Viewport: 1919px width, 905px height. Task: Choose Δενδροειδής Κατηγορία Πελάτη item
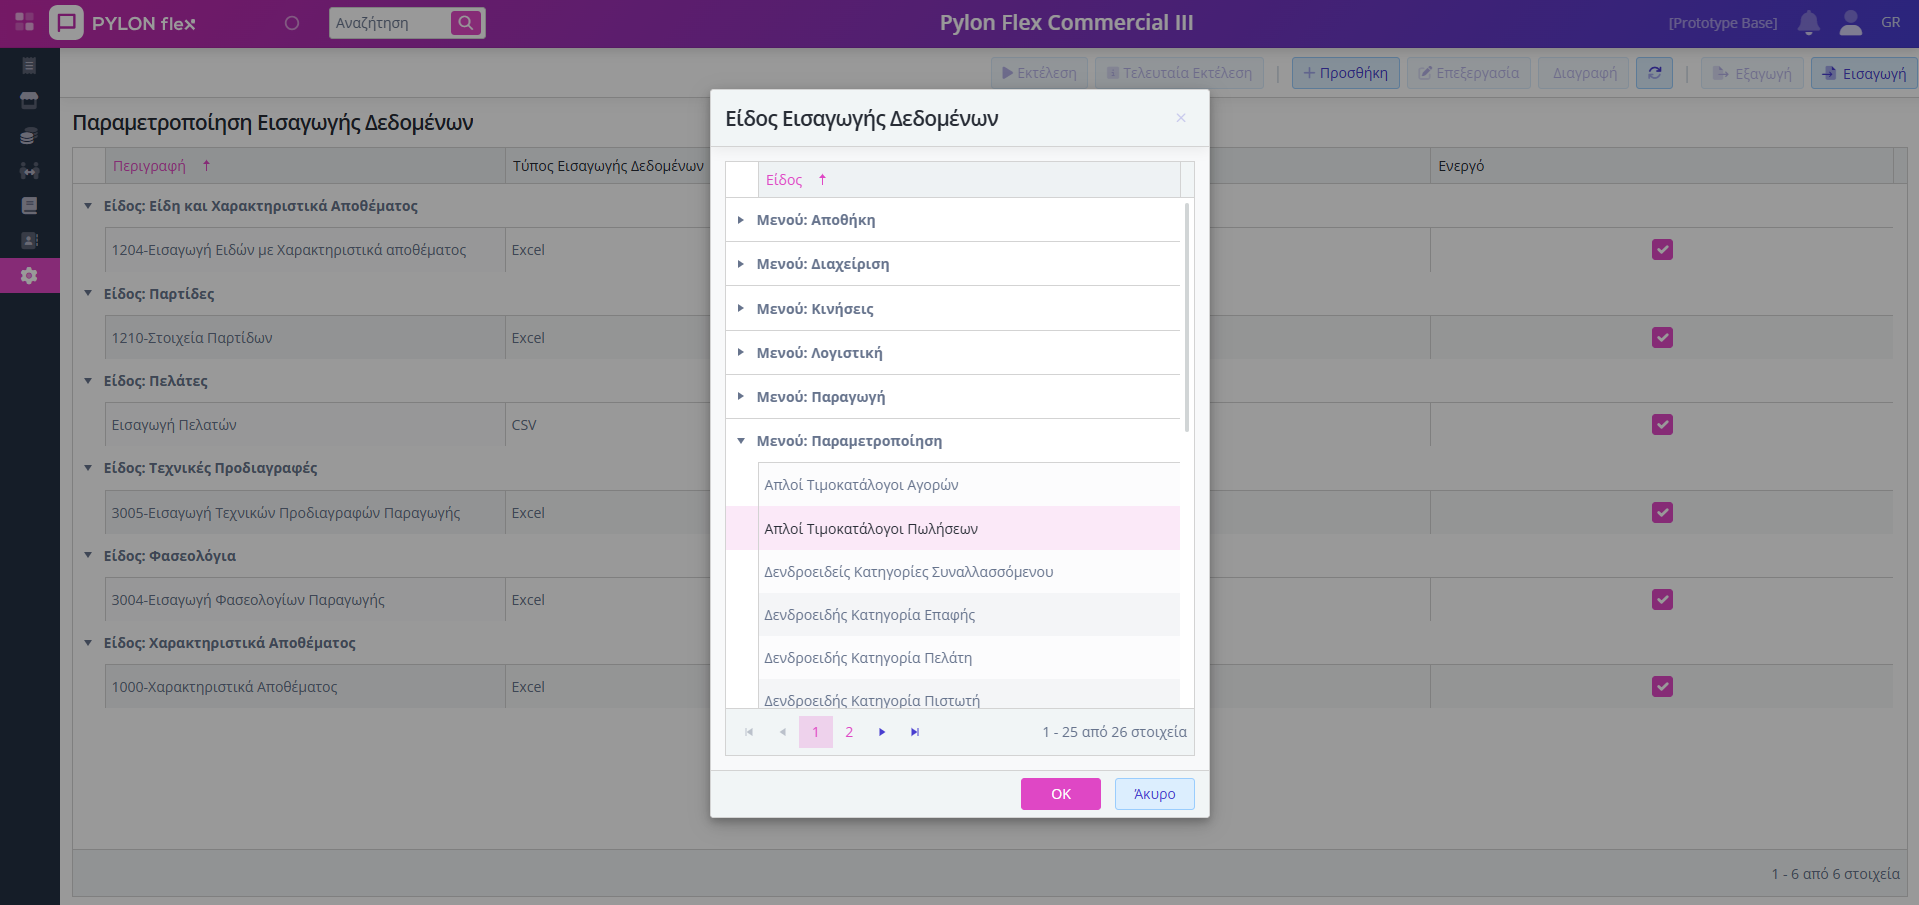pos(868,658)
